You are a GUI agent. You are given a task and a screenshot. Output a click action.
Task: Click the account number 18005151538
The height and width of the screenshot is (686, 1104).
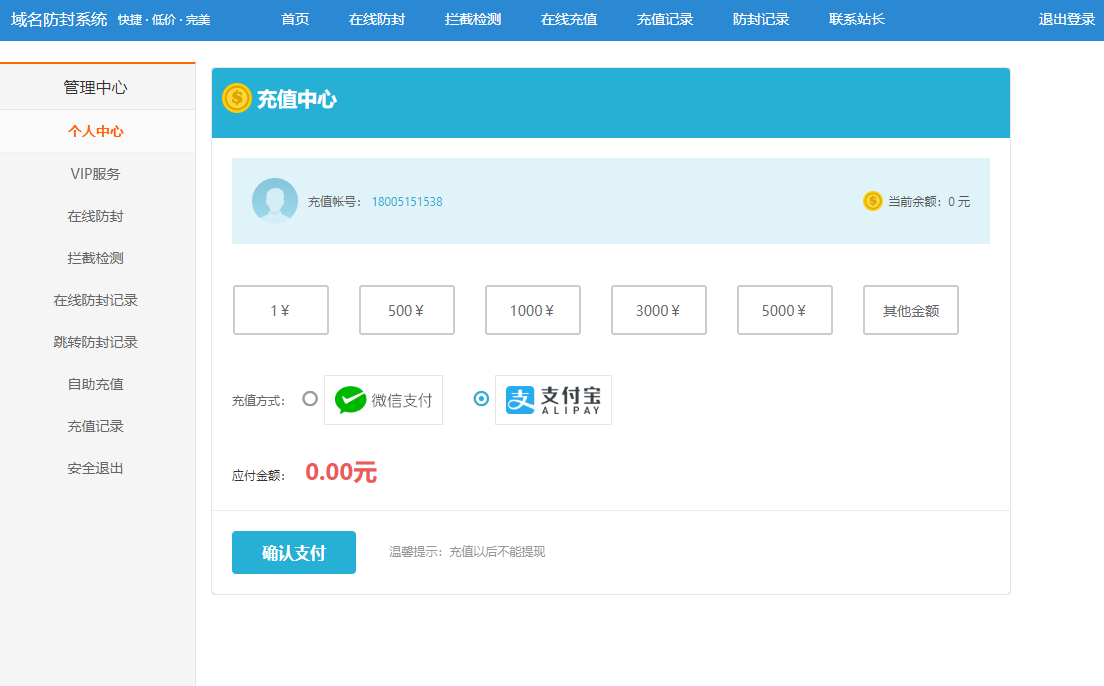pyautogui.click(x=407, y=202)
